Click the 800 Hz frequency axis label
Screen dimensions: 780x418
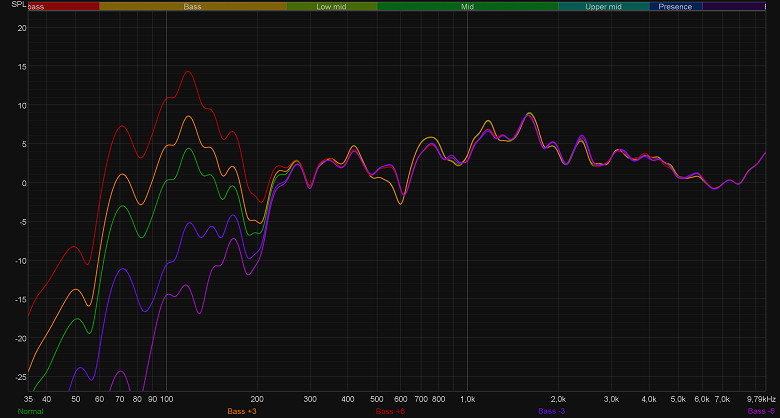pyautogui.click(x=438, y=399)
